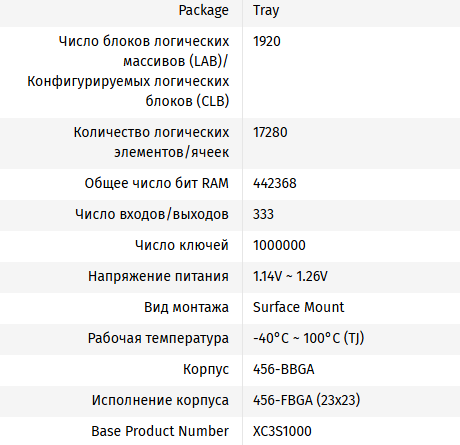Select the 456-FBGA (23x23) package value

point(307,400)
